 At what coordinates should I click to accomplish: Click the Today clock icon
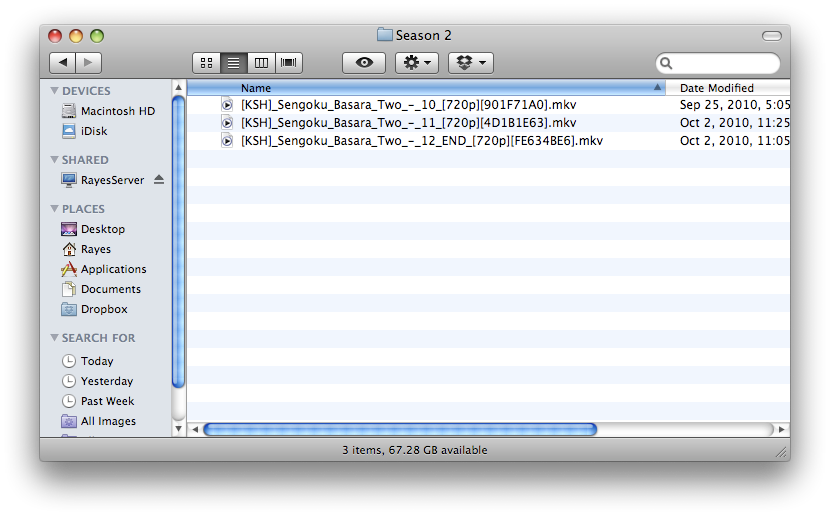click(x=69, y=361)
